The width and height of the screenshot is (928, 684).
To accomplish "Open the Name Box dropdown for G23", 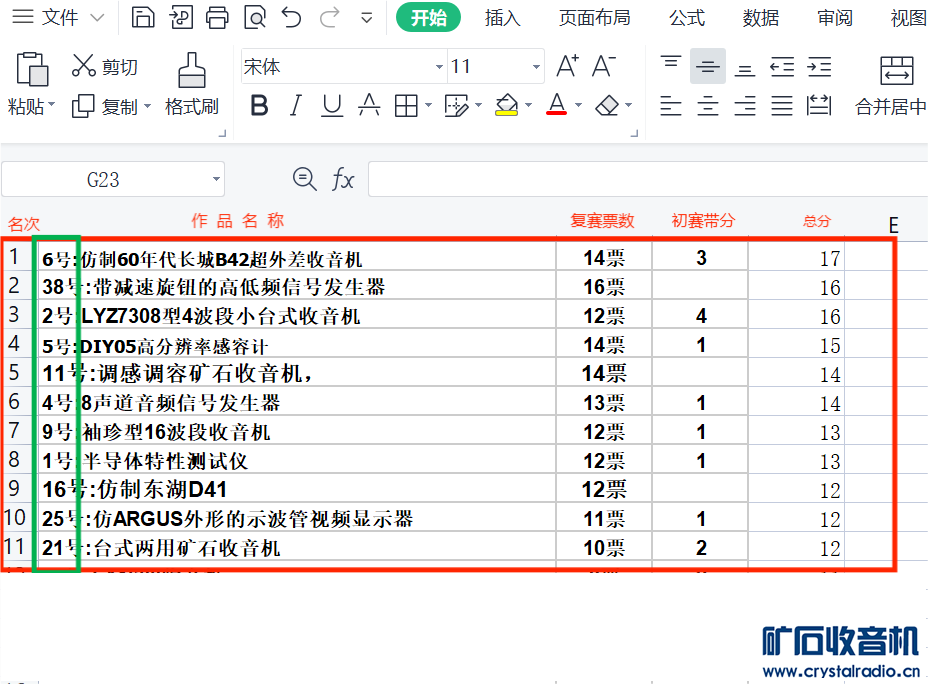I will (x=216, y=180).
